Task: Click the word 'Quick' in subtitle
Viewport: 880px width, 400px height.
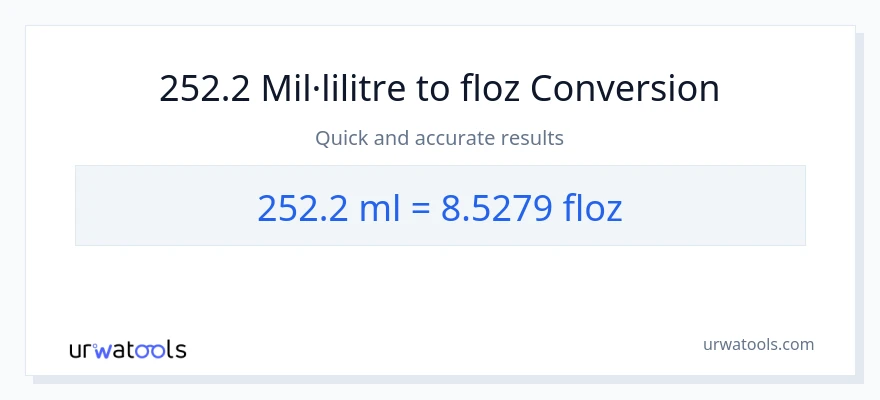Action: click(341, 138)
